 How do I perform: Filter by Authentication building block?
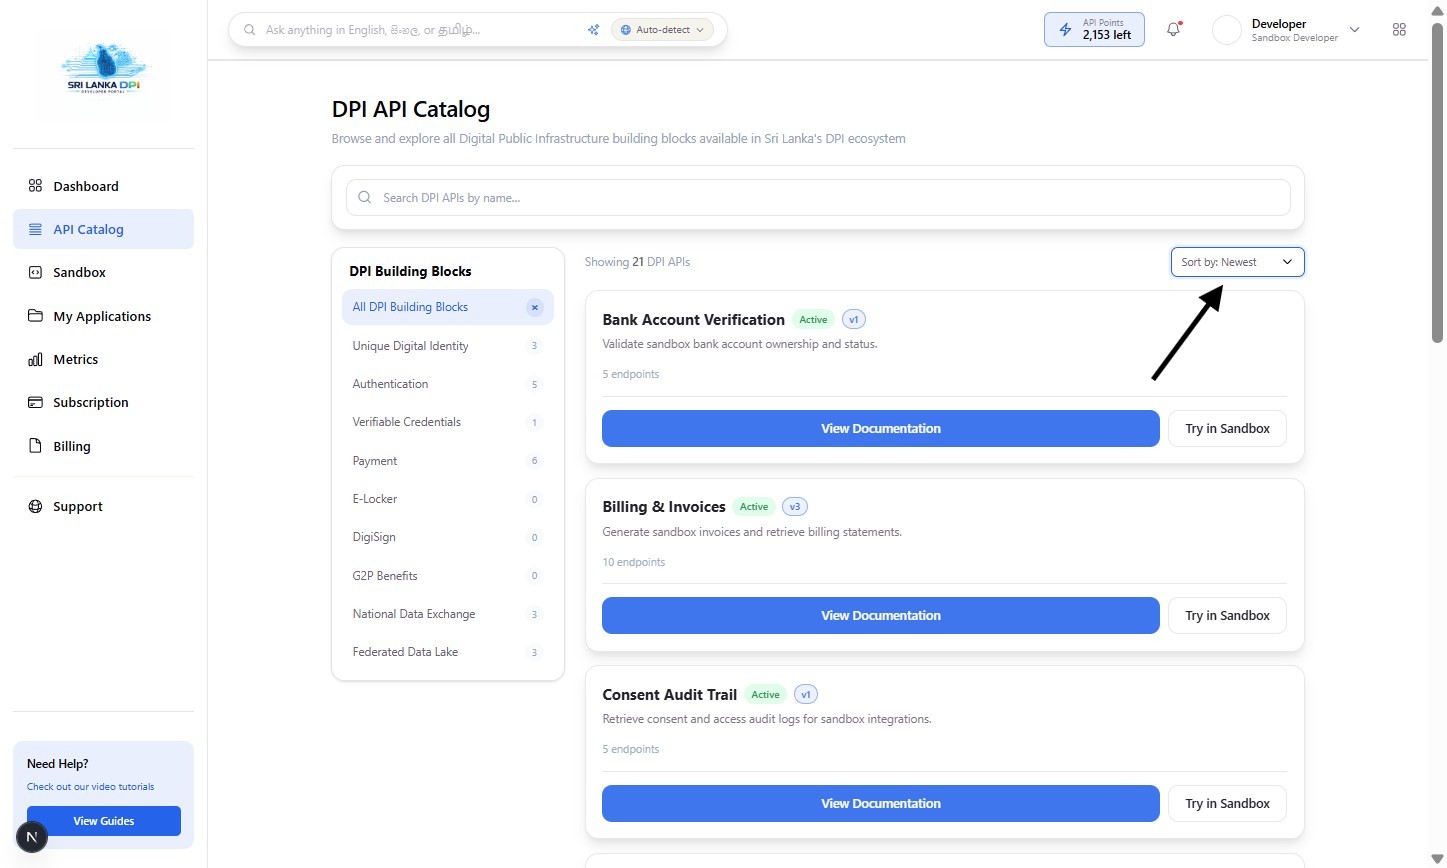(x=448, y=384)
